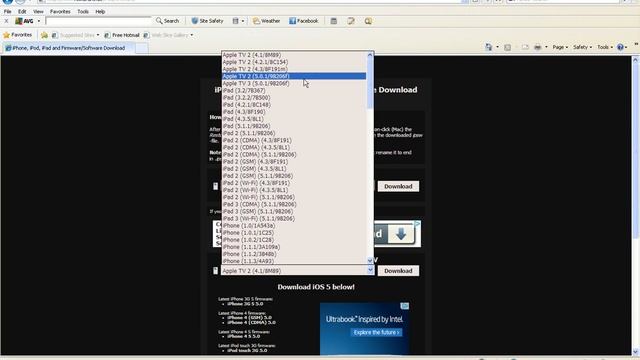Click the blue download arrow ad banner

point(400,234)
